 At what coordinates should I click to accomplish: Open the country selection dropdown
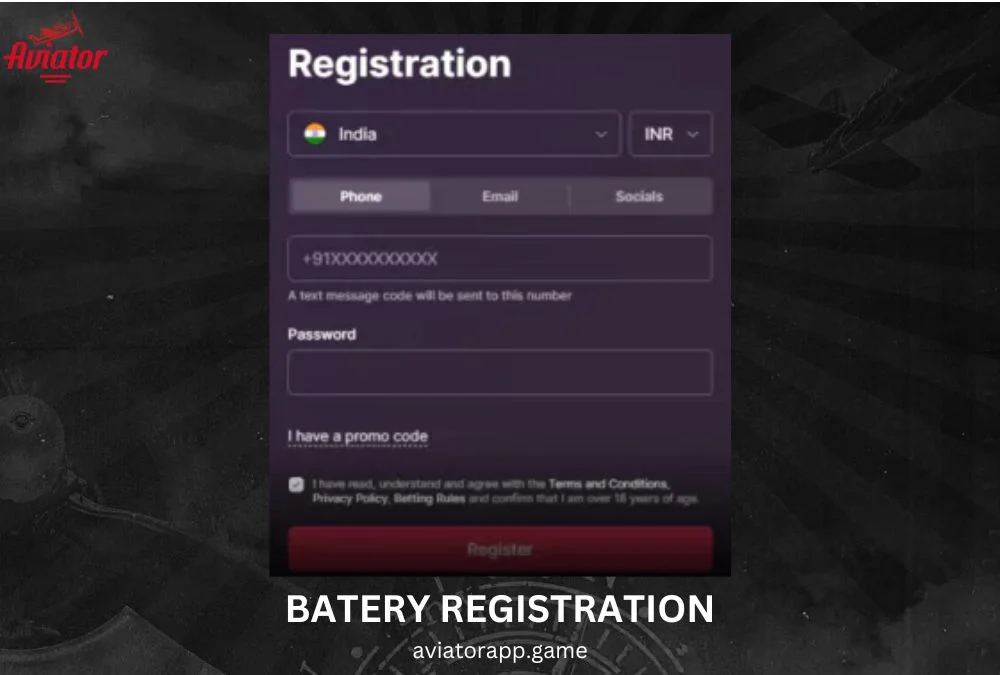click(455, 134)
